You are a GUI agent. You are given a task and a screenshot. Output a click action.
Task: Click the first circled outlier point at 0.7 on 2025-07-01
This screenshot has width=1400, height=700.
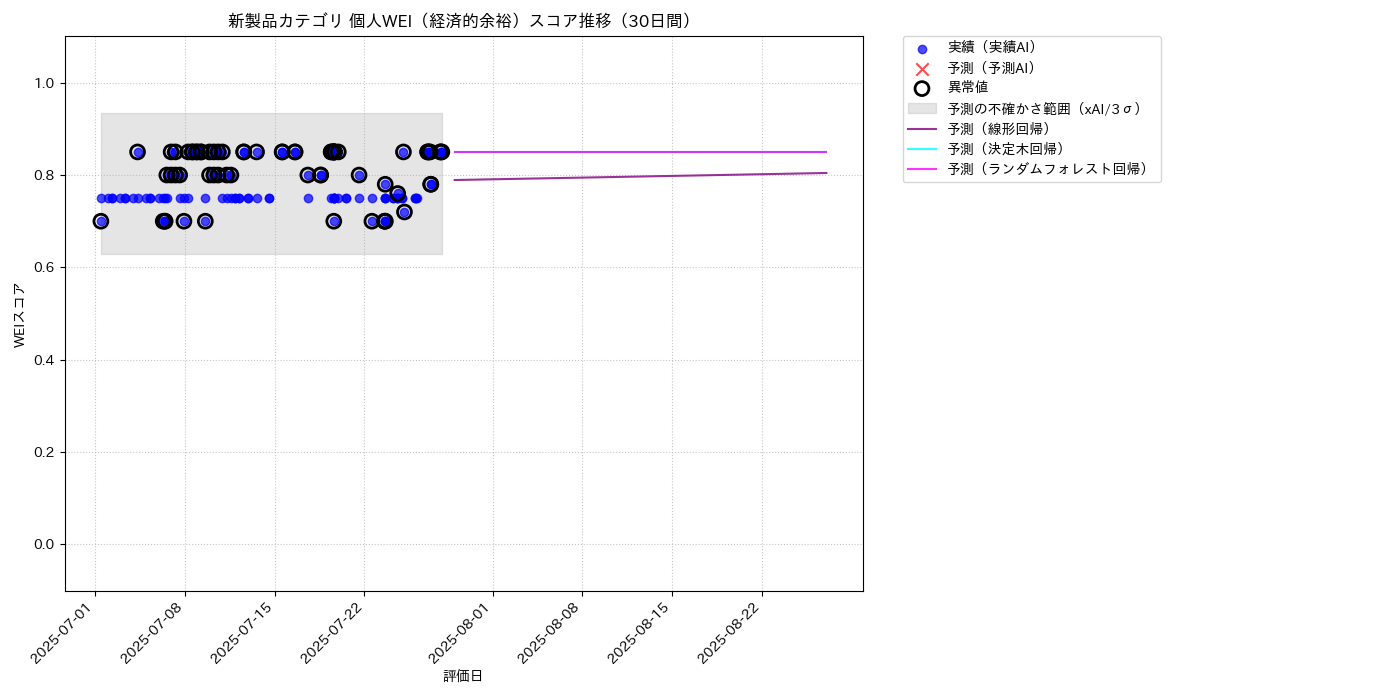(x=101, y=221)
